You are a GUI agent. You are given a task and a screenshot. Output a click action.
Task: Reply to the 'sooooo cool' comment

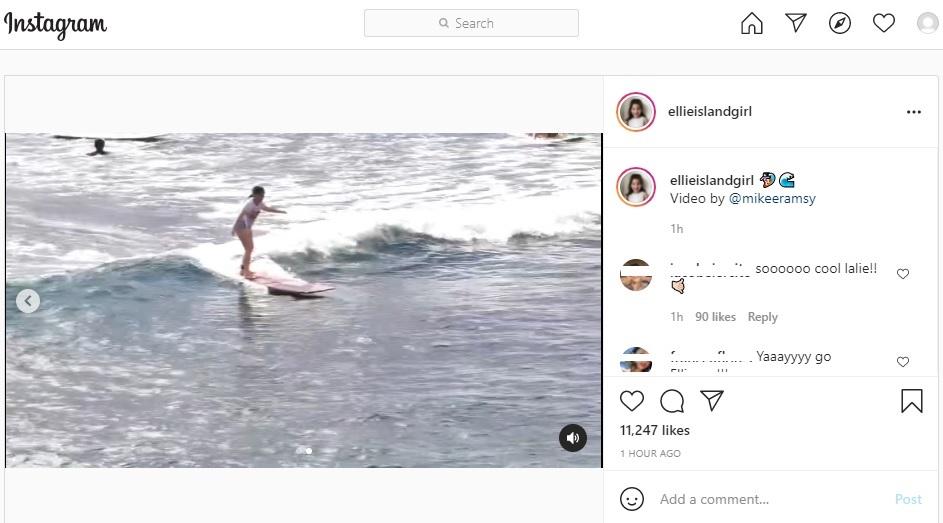762,317
